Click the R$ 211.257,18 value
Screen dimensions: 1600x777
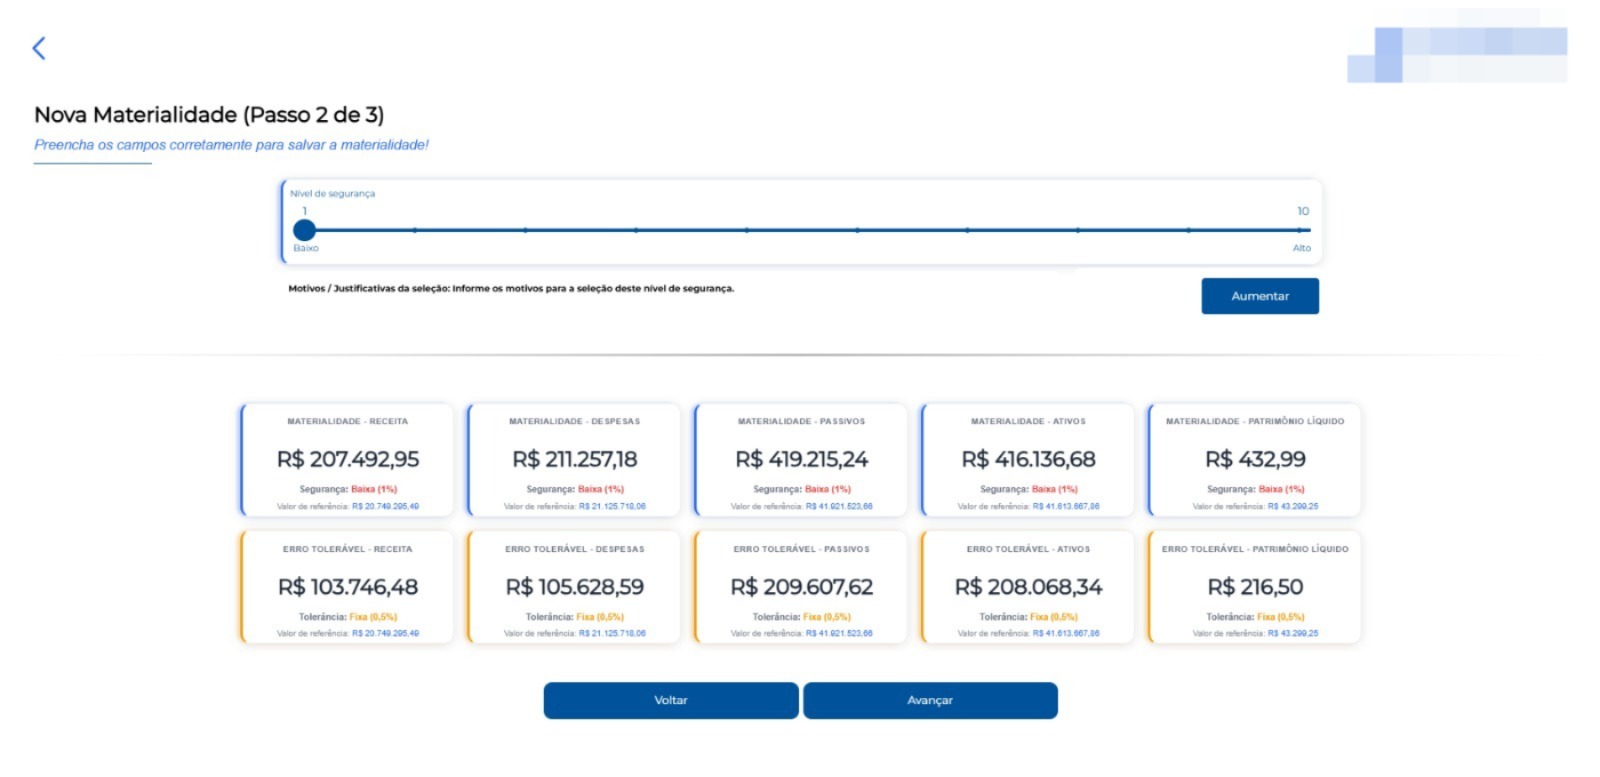tap(574, 459)
